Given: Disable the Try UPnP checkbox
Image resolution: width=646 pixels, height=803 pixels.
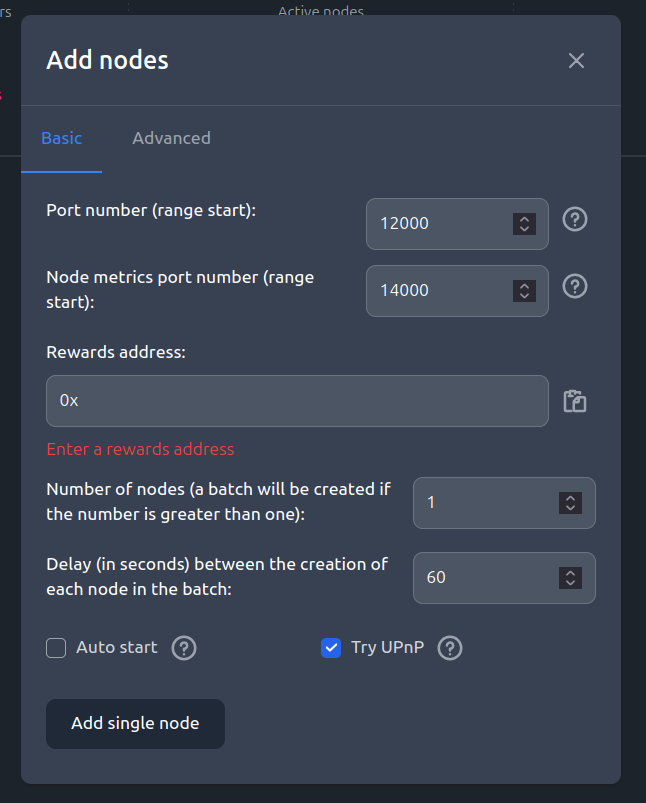Looking at the screenshot, I should point(331,648).
